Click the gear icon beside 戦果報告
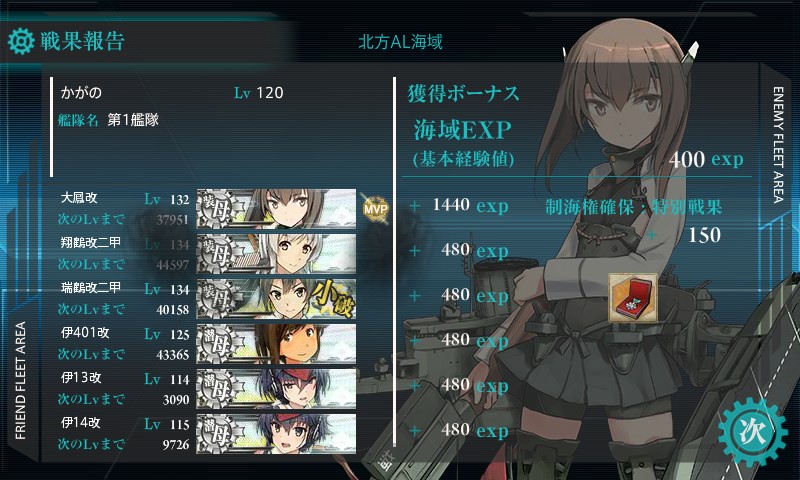This screenshot has width=800, height=480. point(21,42)
